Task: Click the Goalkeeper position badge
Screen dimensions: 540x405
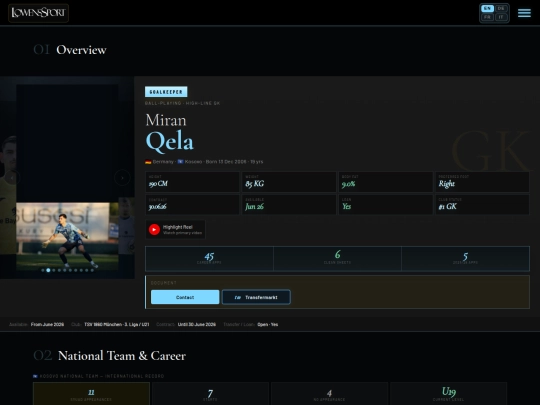Action: coord(166,92)
